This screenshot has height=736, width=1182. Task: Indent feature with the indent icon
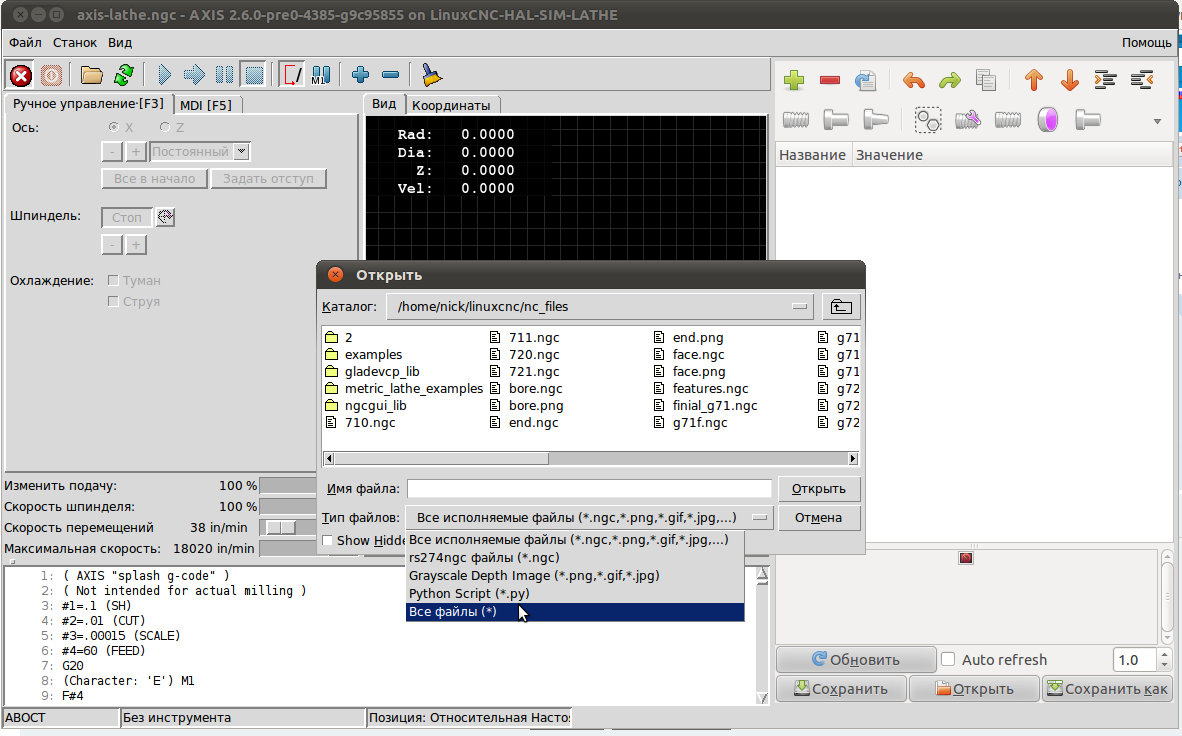click(x=1105, y=80)
